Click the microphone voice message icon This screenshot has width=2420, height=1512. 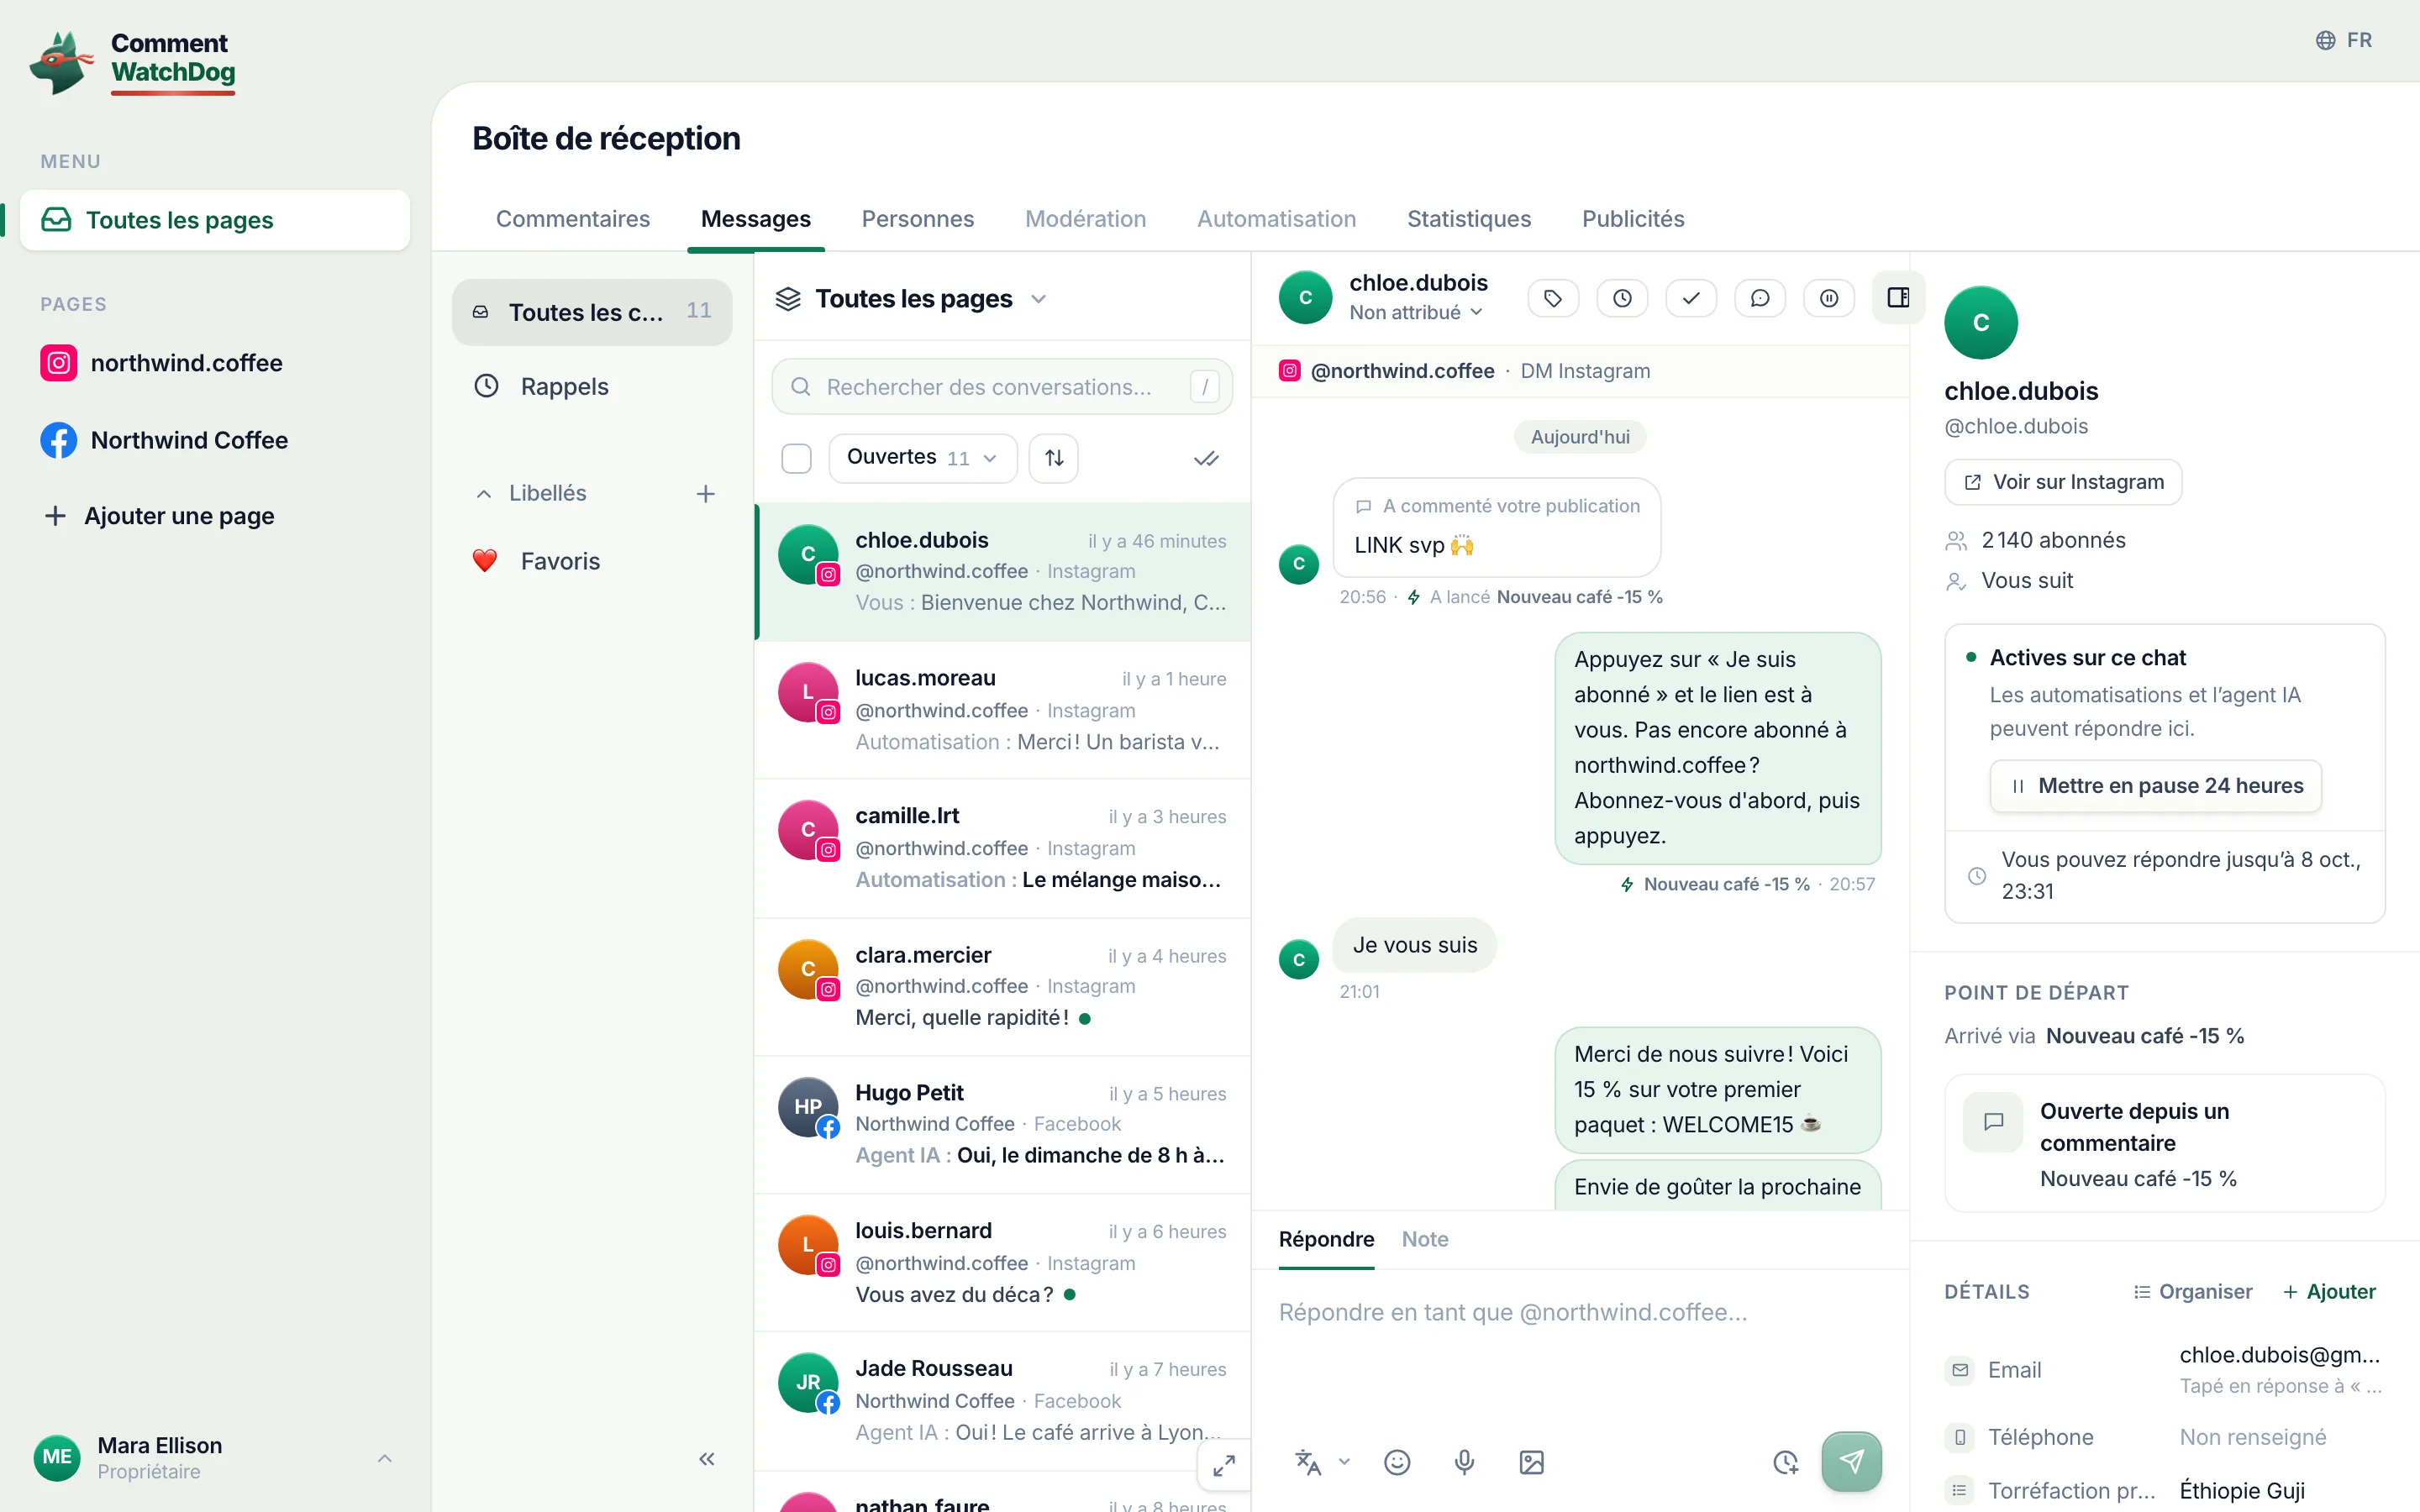(1464, 1462)
